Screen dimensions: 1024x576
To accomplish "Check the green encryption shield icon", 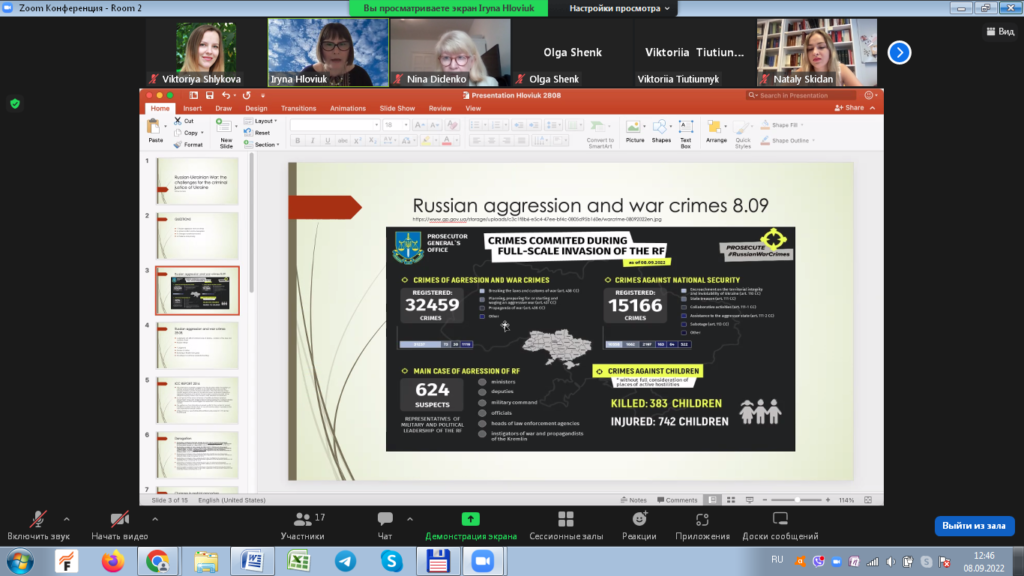I will click(x=15, y=104).
